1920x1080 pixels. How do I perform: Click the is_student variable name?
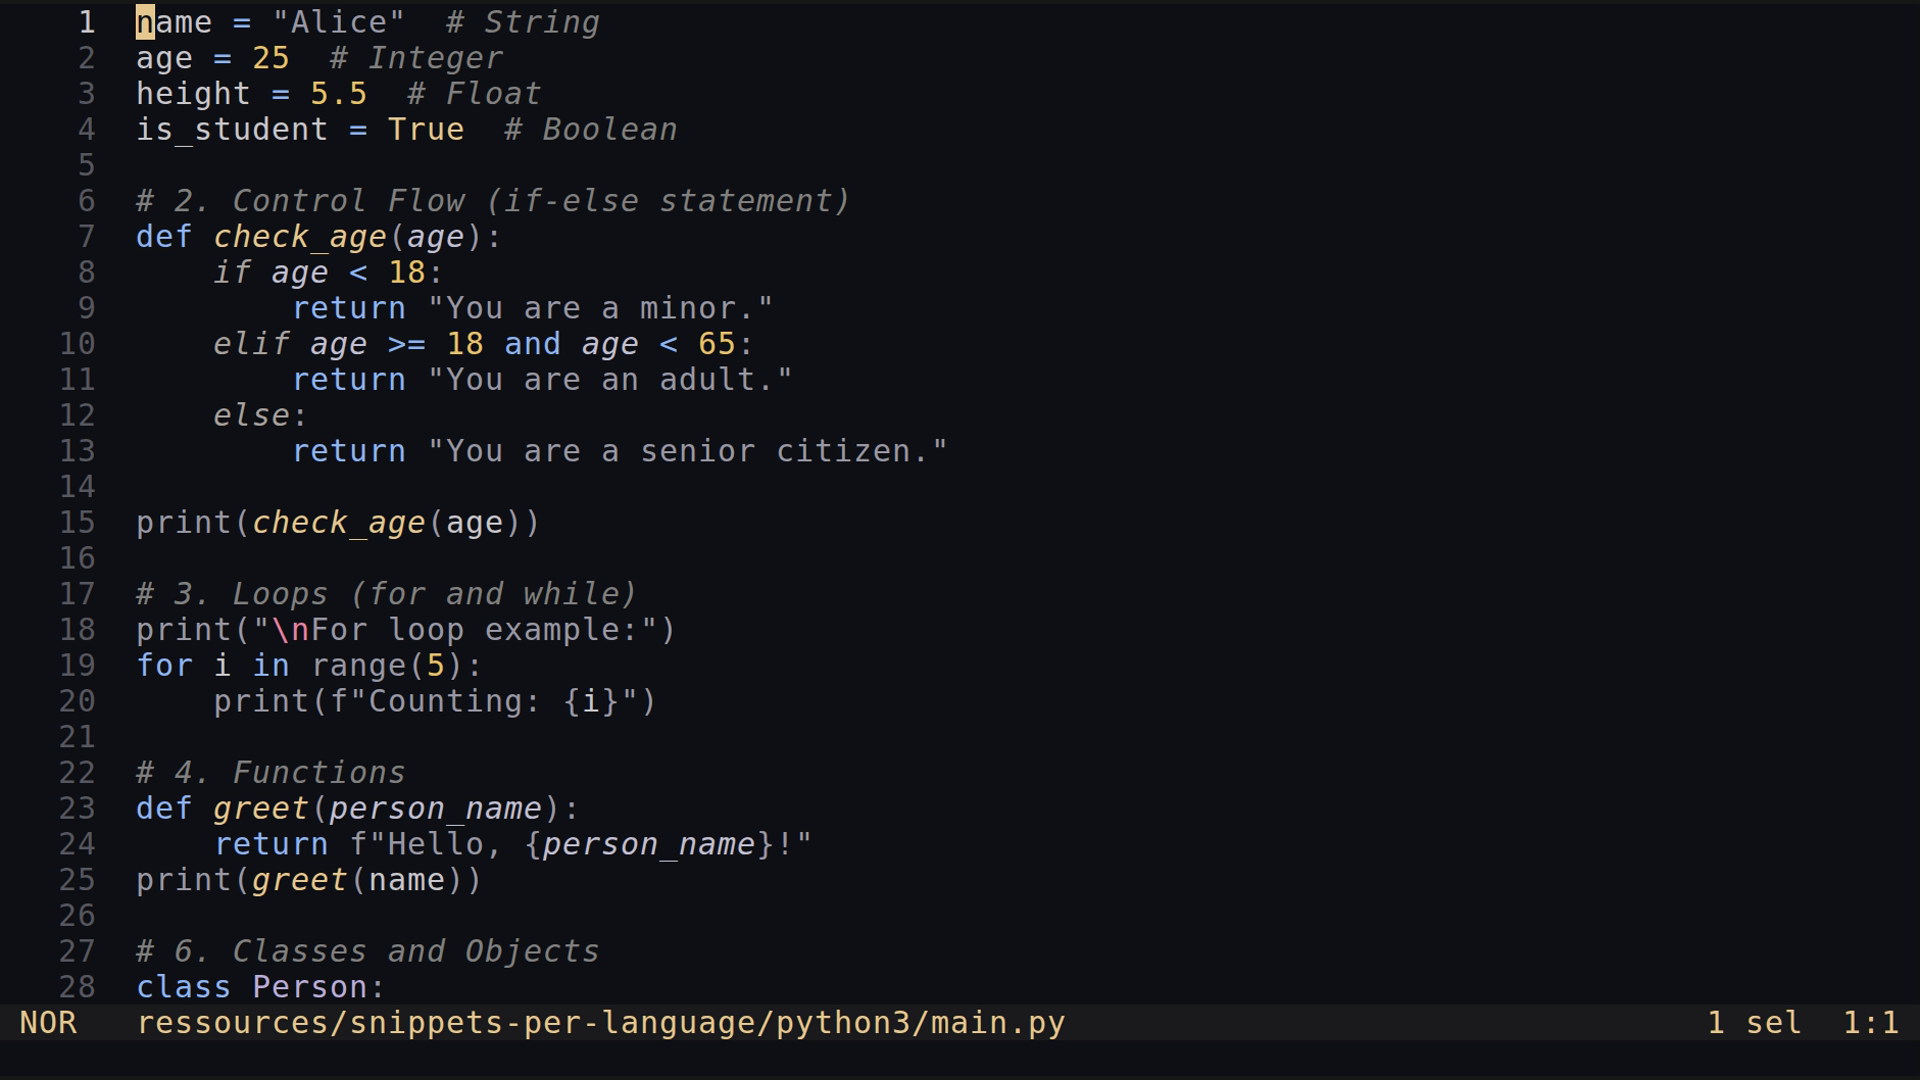point(232,130)
